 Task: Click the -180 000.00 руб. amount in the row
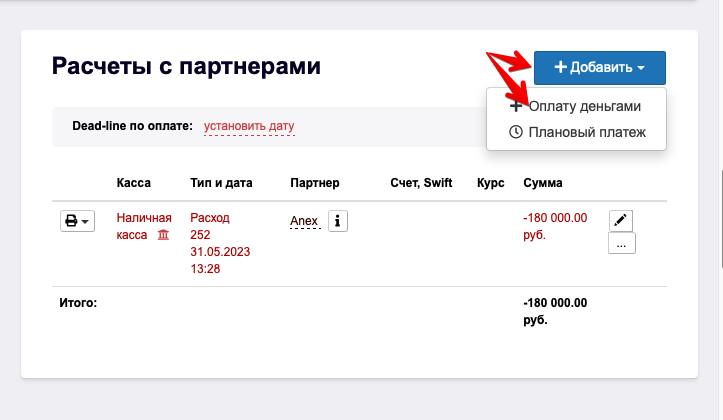click(x=555, y=226)
